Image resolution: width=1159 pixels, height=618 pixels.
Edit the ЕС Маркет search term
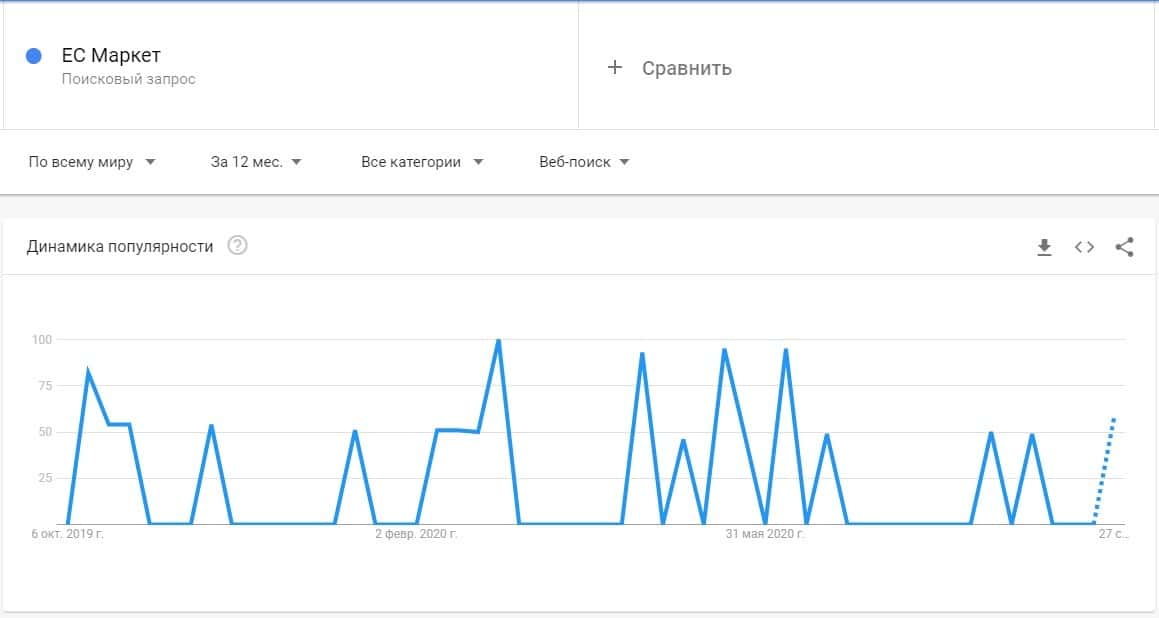point(111,56)
